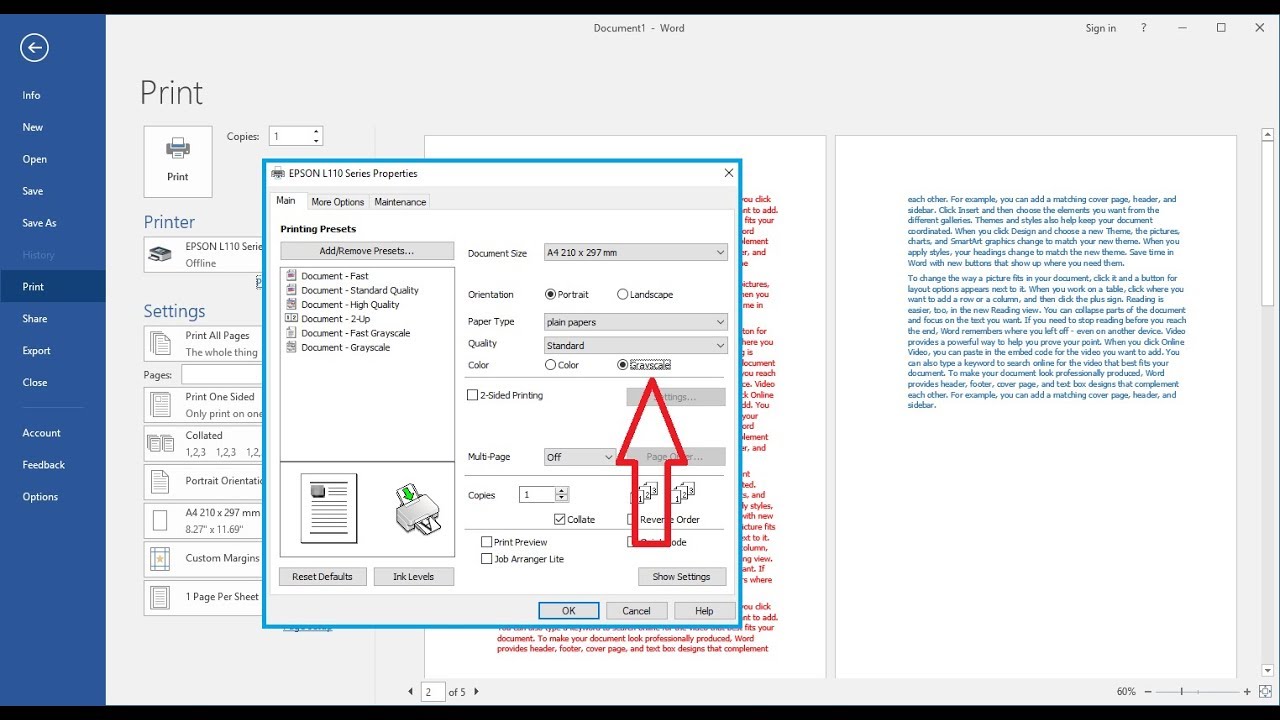The image size is (1280, 720).
Task: Enable the Print Preview checkbox
Action: (x=487, y=542)
